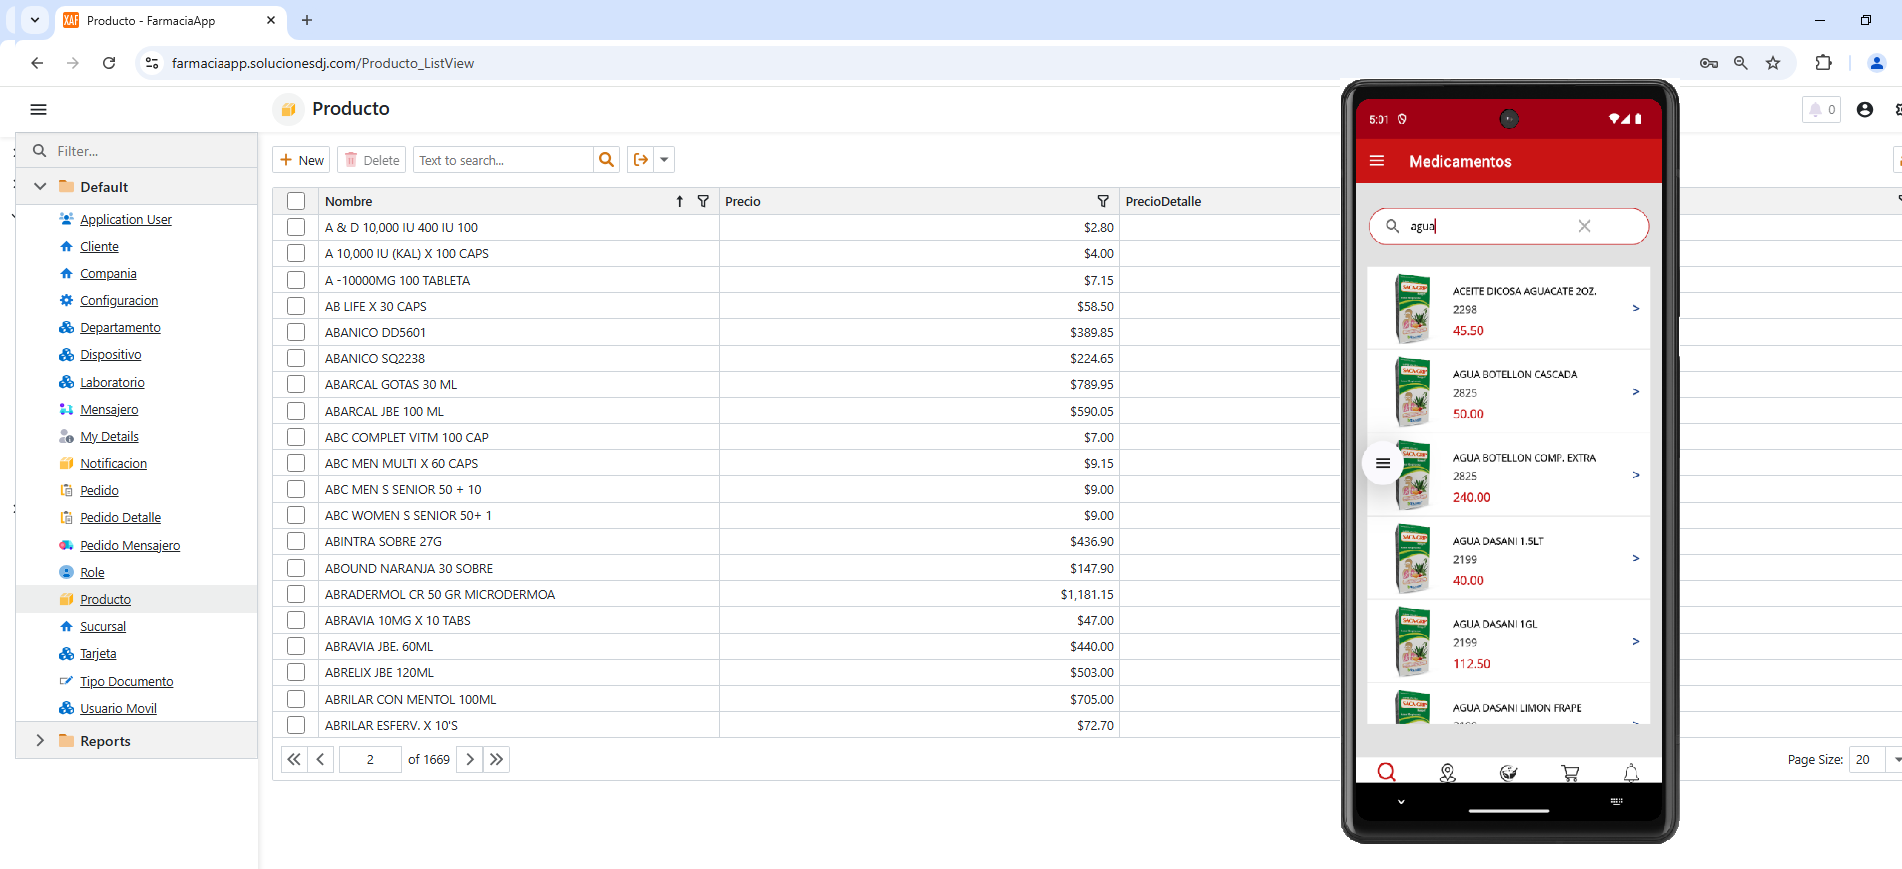Open the phone app hamburger menu
This screenshot has width=1902, height=869.
click(x=1377, y=161)
